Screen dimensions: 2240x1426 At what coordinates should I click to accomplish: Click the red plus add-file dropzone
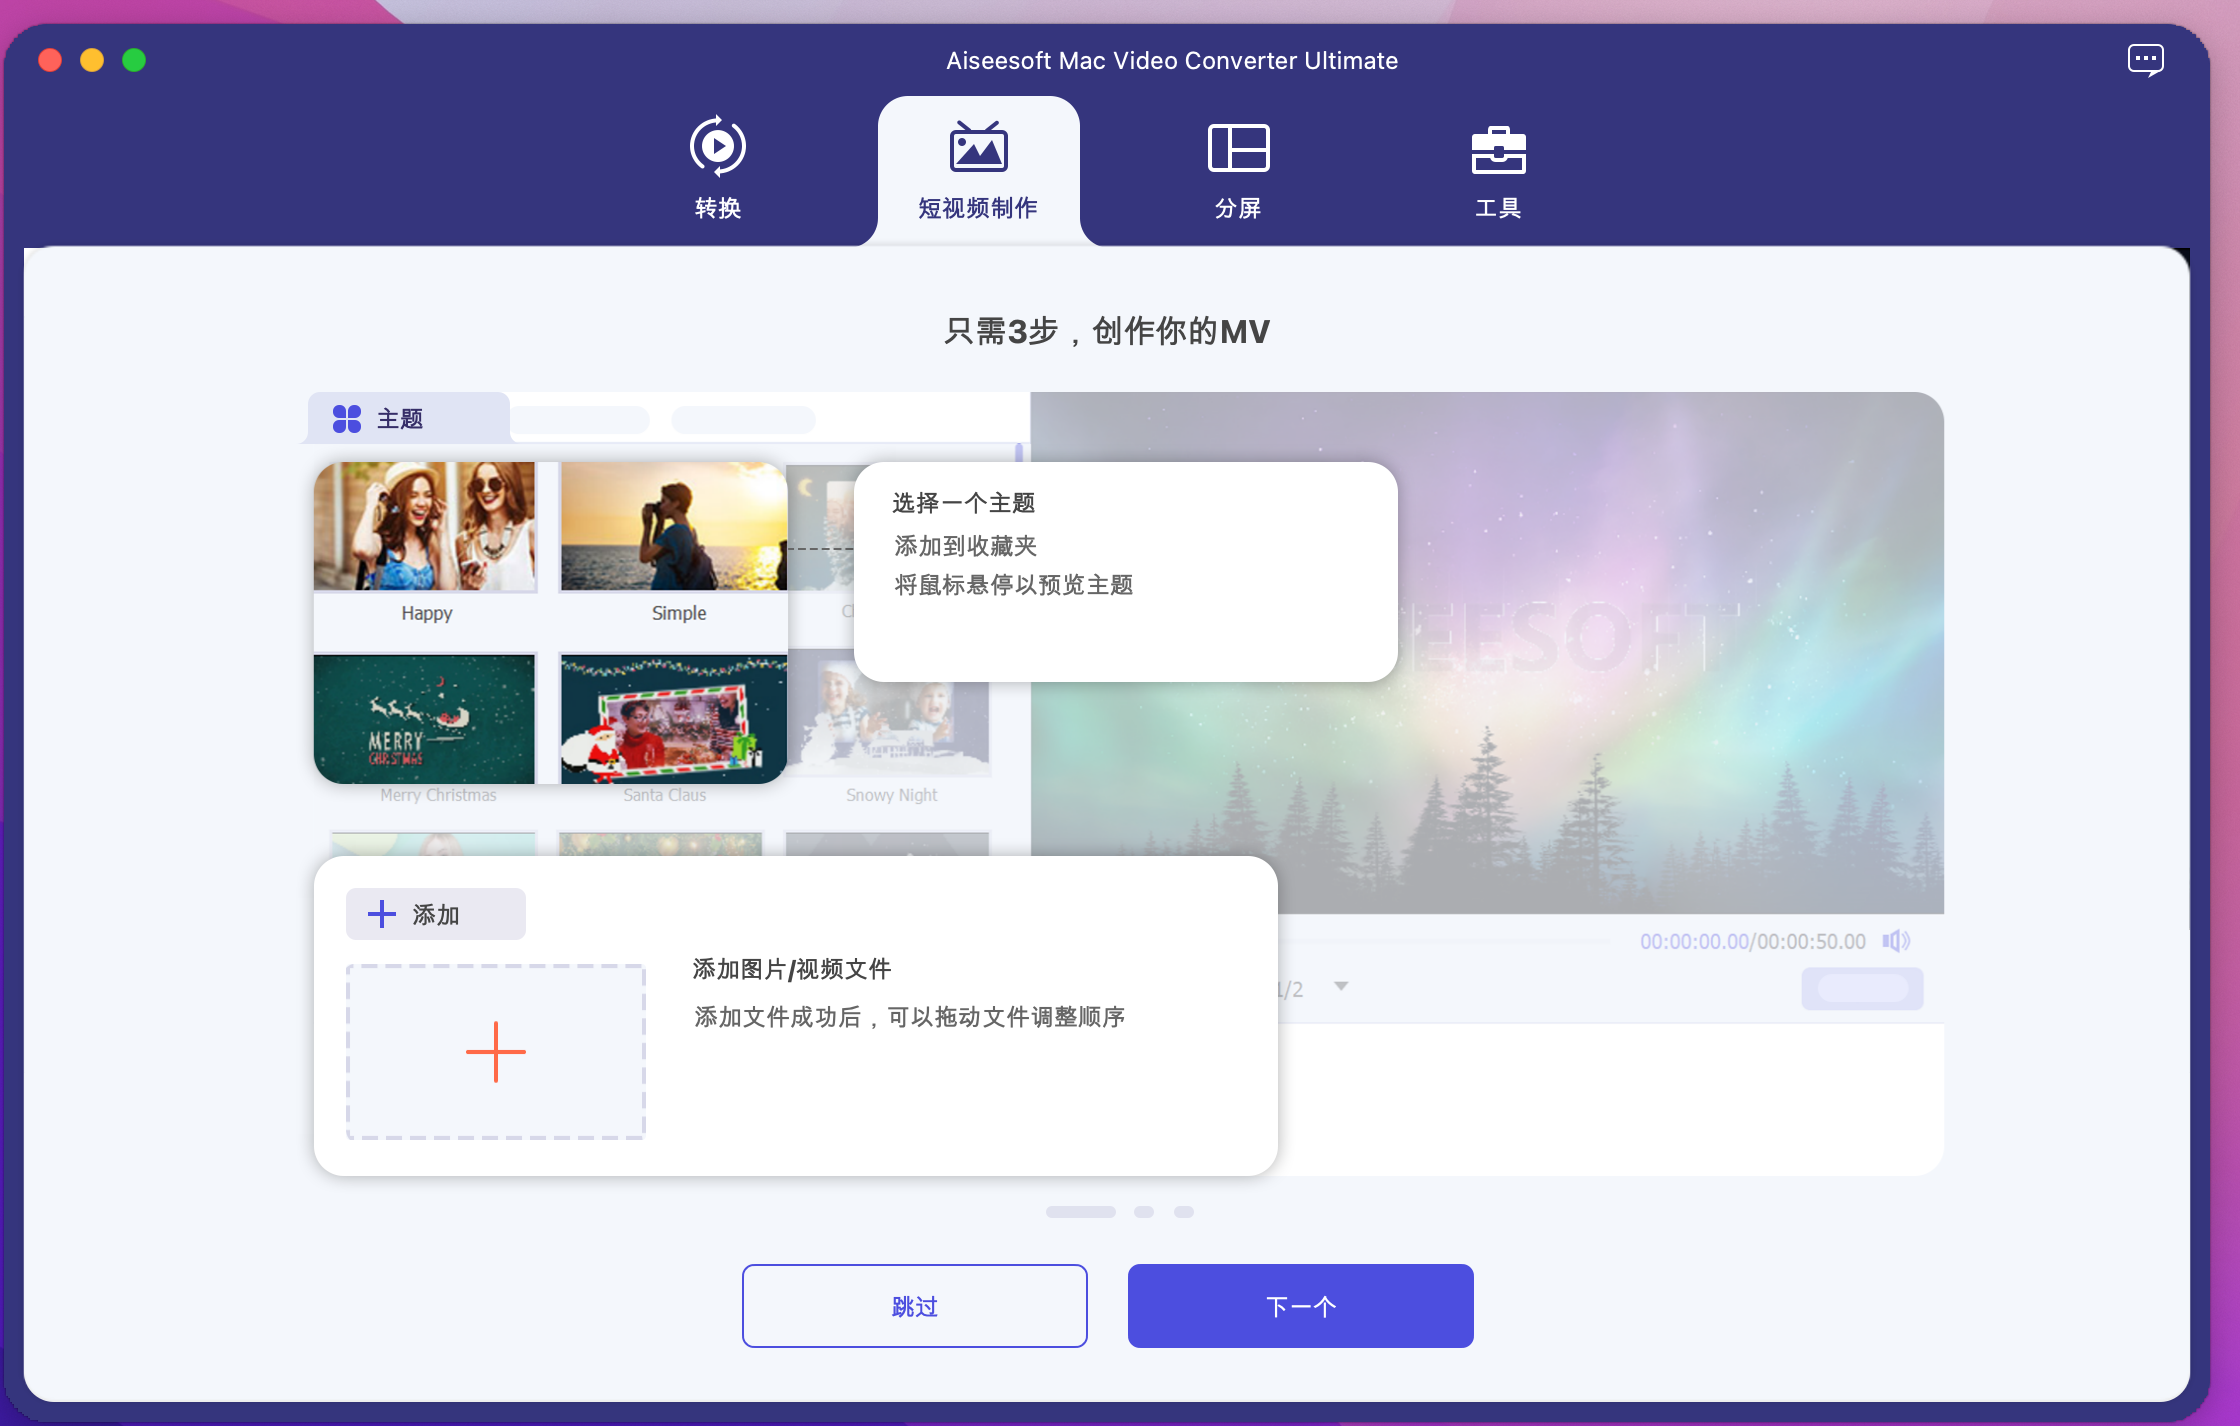coord(495,1052)
